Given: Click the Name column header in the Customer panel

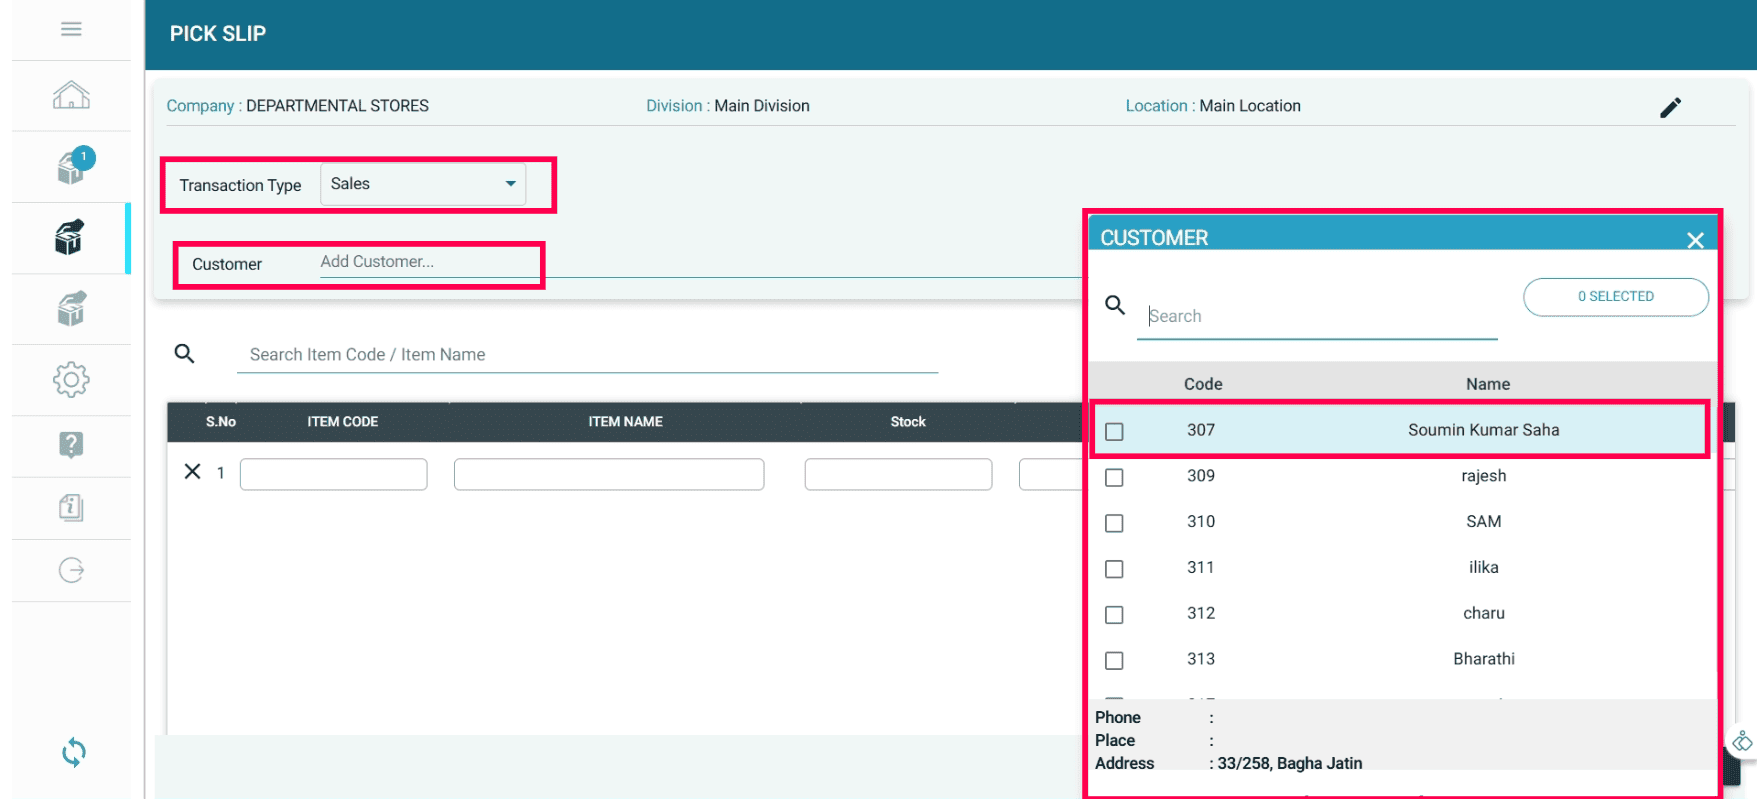Looking at the screenshot, I should (1488, 384).
